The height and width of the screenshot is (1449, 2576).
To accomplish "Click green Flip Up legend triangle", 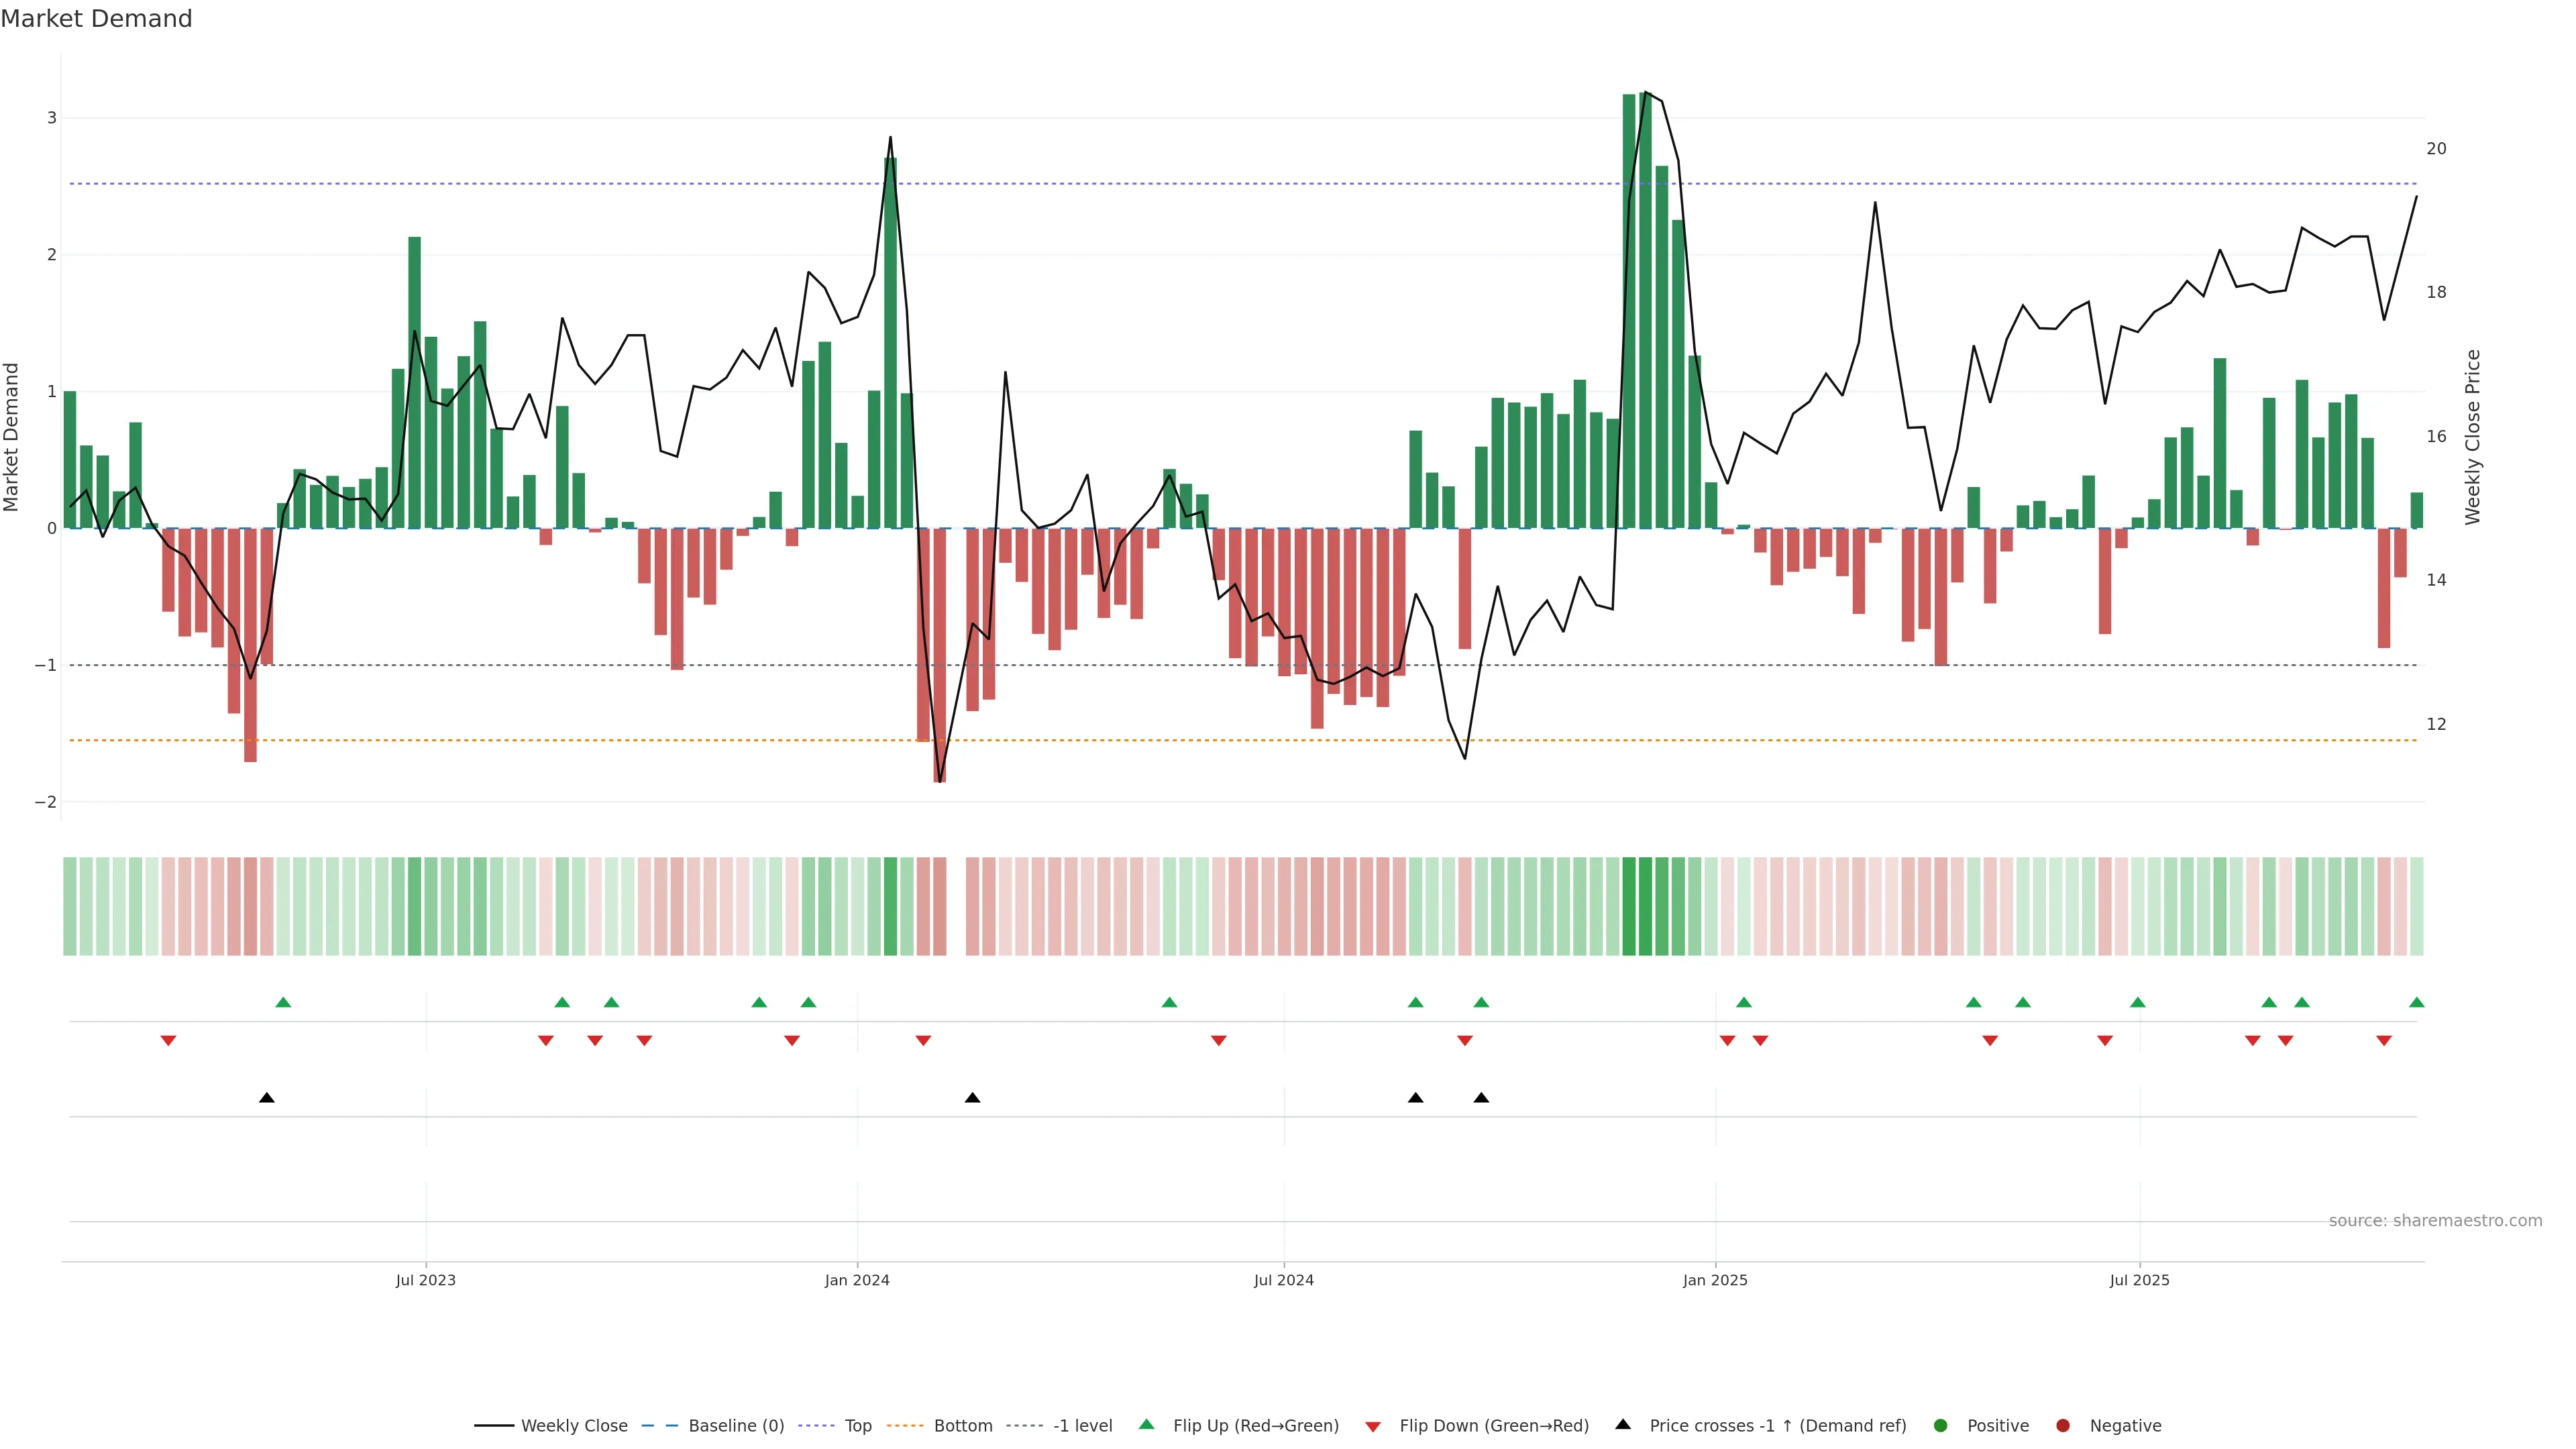I will [1147, 1425].
